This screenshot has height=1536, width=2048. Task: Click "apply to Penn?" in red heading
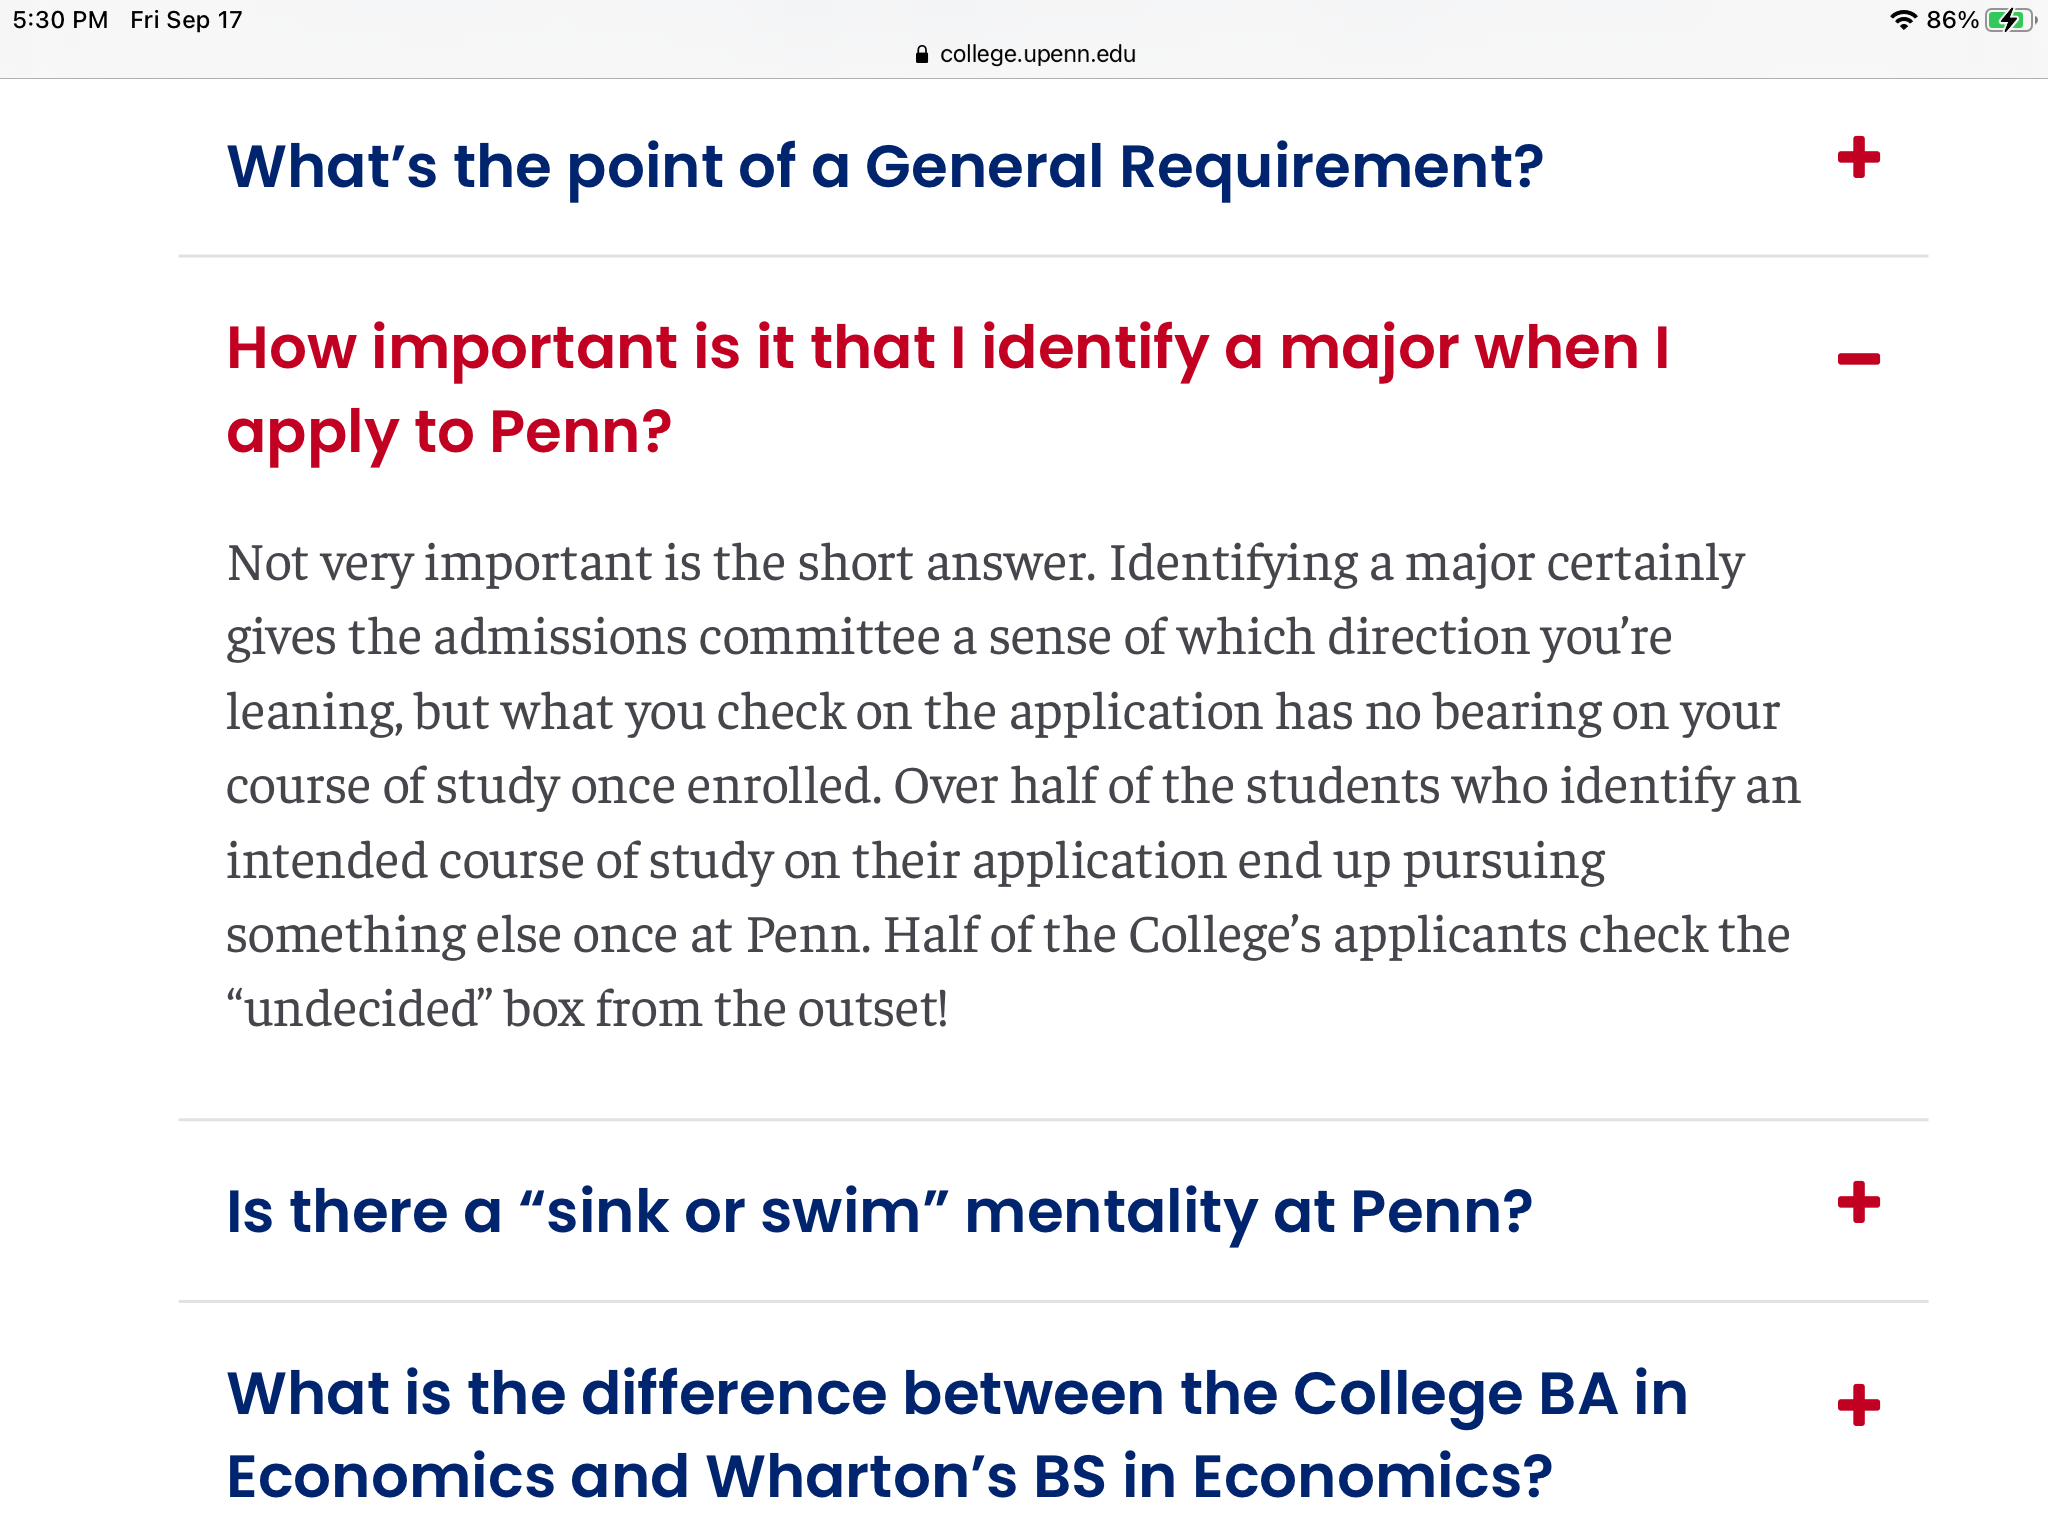pos(449,432)
